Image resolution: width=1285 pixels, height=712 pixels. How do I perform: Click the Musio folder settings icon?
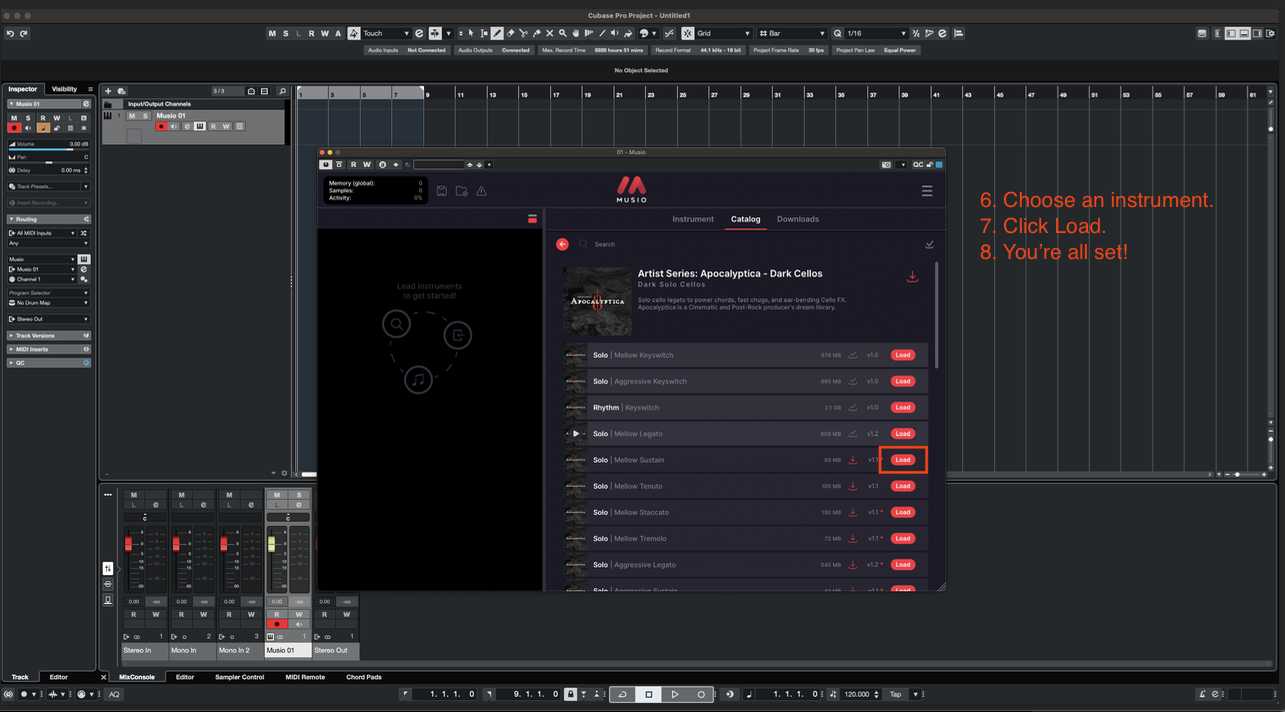[461, 191]
